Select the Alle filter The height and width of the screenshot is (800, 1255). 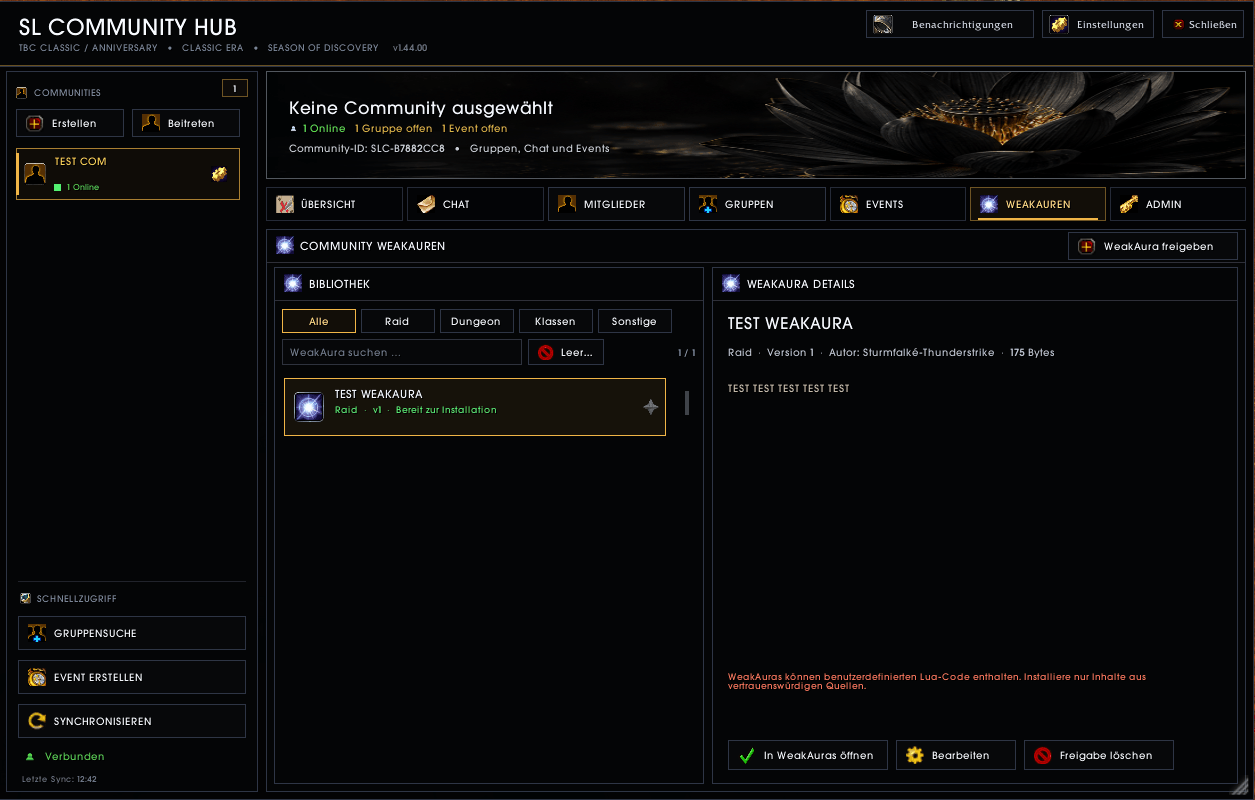pos(319,321)
